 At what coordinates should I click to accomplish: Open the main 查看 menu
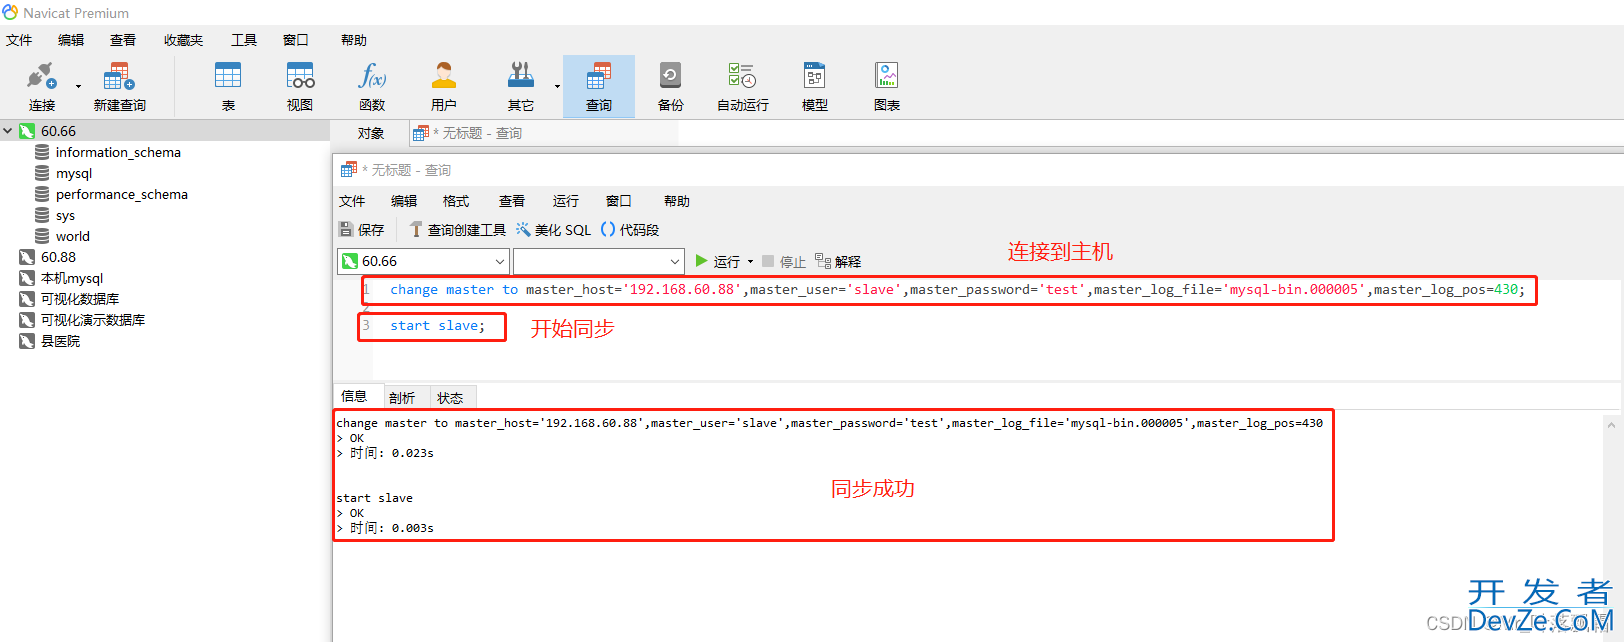pyautogui.click(x=123, y=40)
